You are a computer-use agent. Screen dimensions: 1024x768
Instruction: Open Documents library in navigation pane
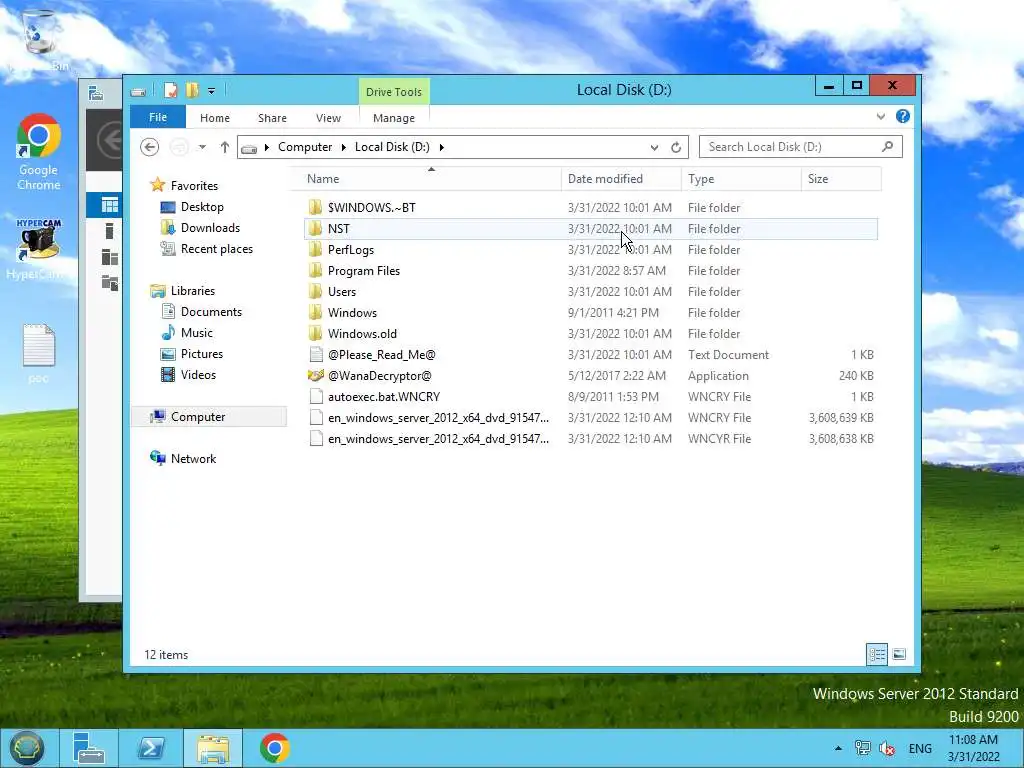pos(211,312)
